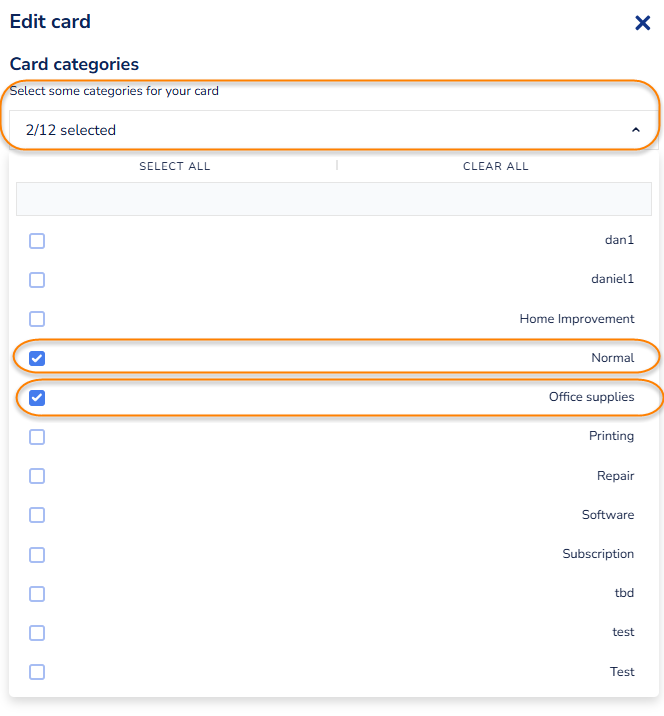Enable the Home Improvement checkbox
Viewport: 664px width, 716px height.
pyautogui.click(x=37, y=319)
